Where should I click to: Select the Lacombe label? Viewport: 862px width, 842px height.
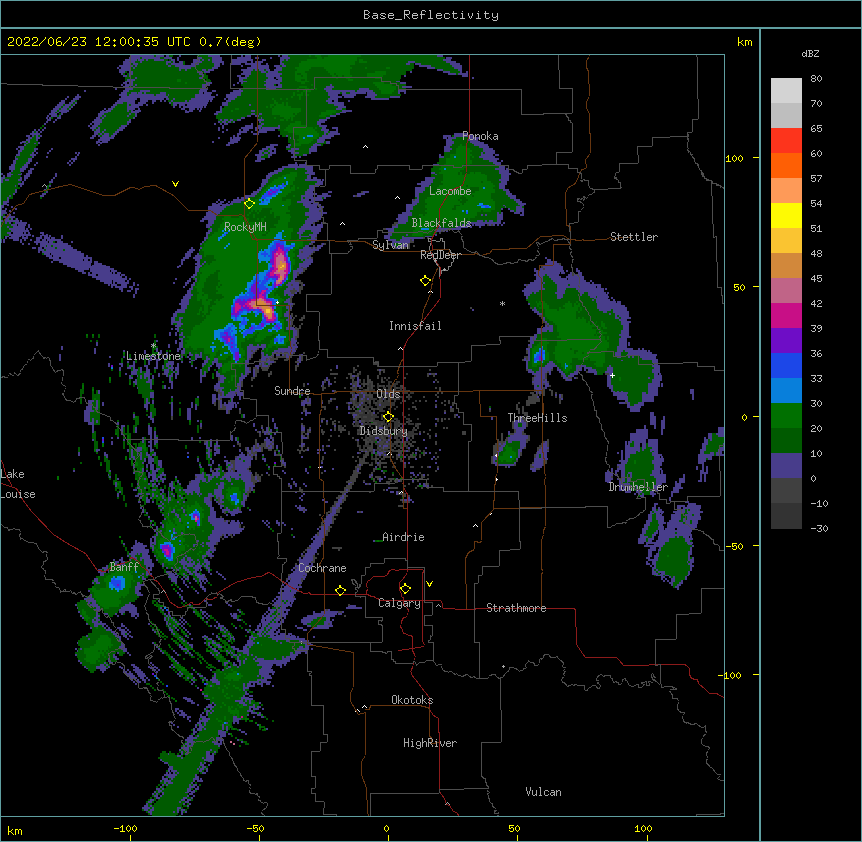click(450, 191)
